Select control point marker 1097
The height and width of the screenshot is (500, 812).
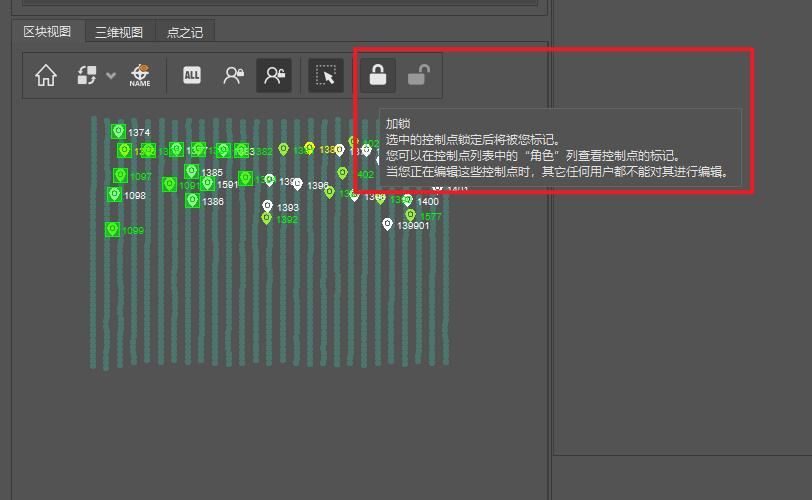pos(120,175)
